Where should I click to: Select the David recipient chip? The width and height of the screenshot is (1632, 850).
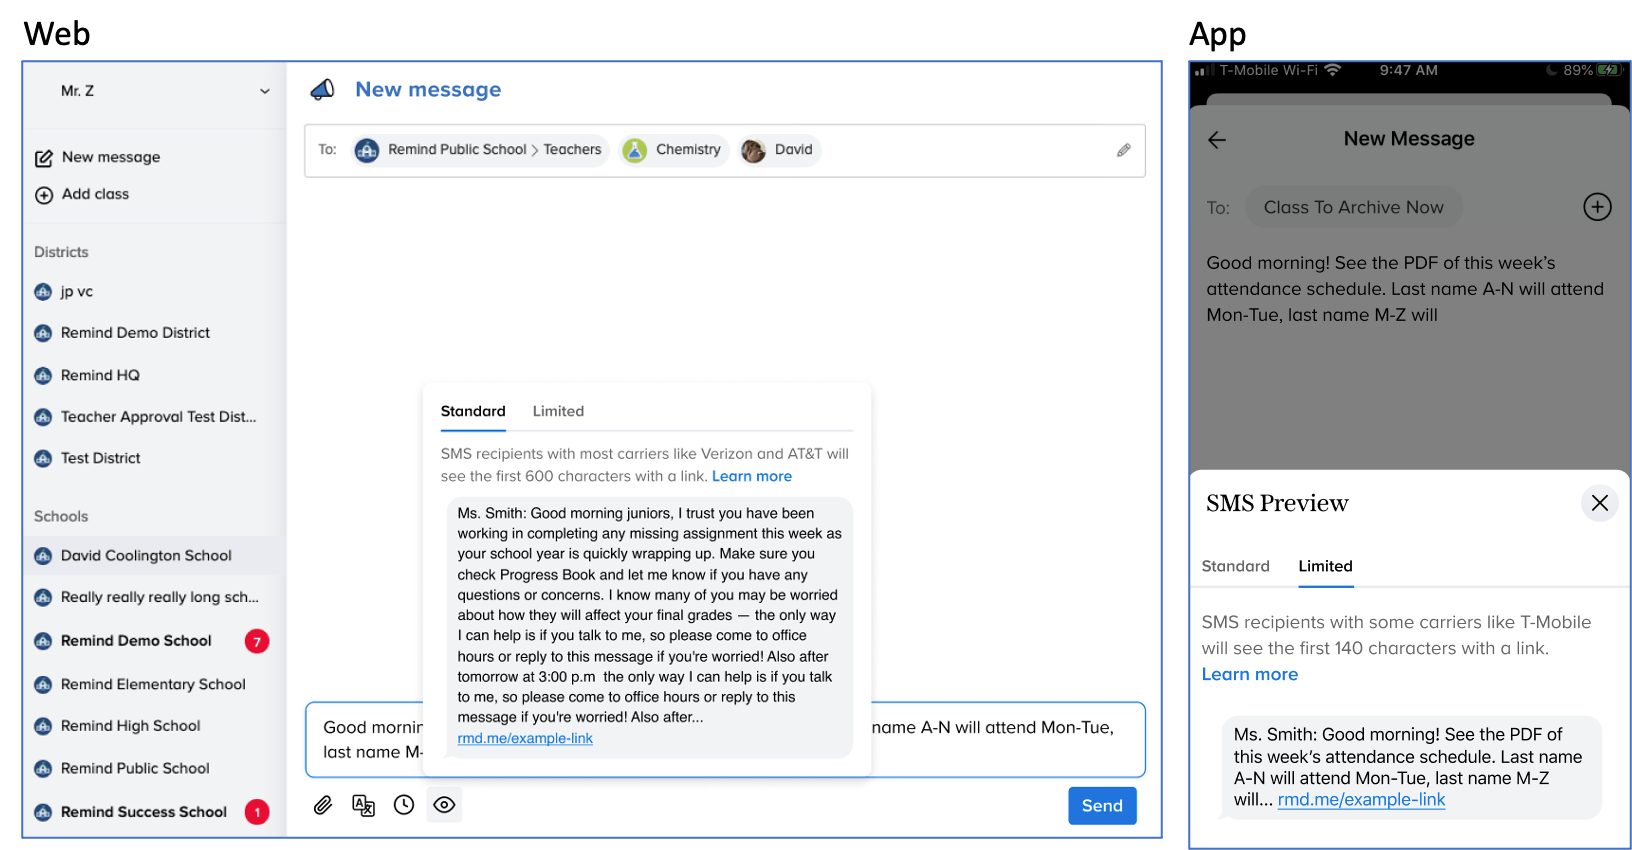pyautogui.click(x=779, y=150)
